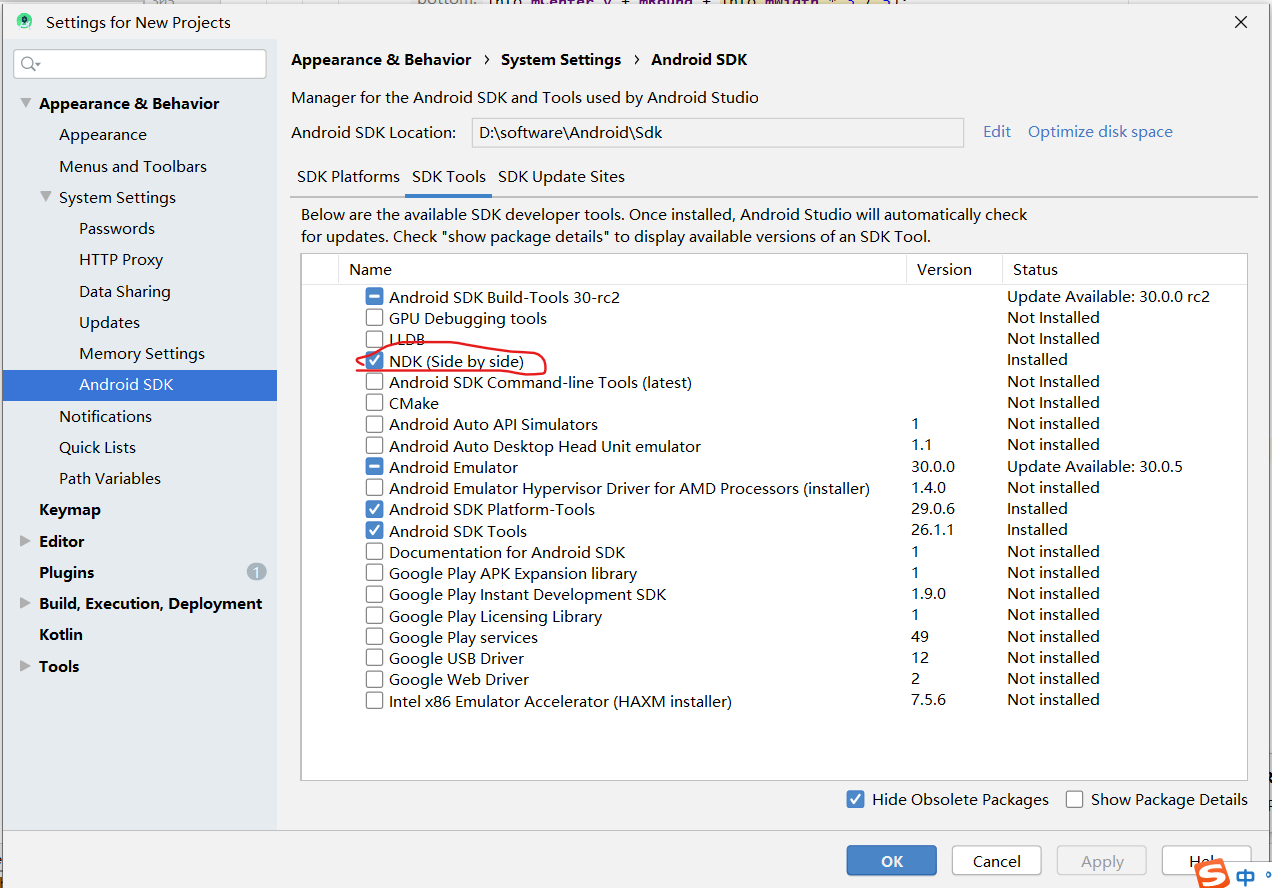Click the Plugins update count badge
The image size is (1272, 888).
[x=257, y=572]
